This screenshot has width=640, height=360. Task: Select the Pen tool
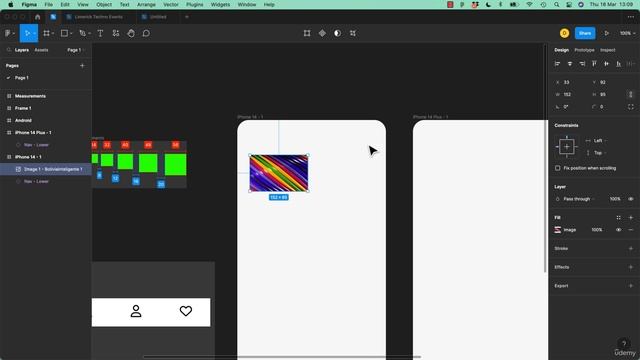[82, 33]
